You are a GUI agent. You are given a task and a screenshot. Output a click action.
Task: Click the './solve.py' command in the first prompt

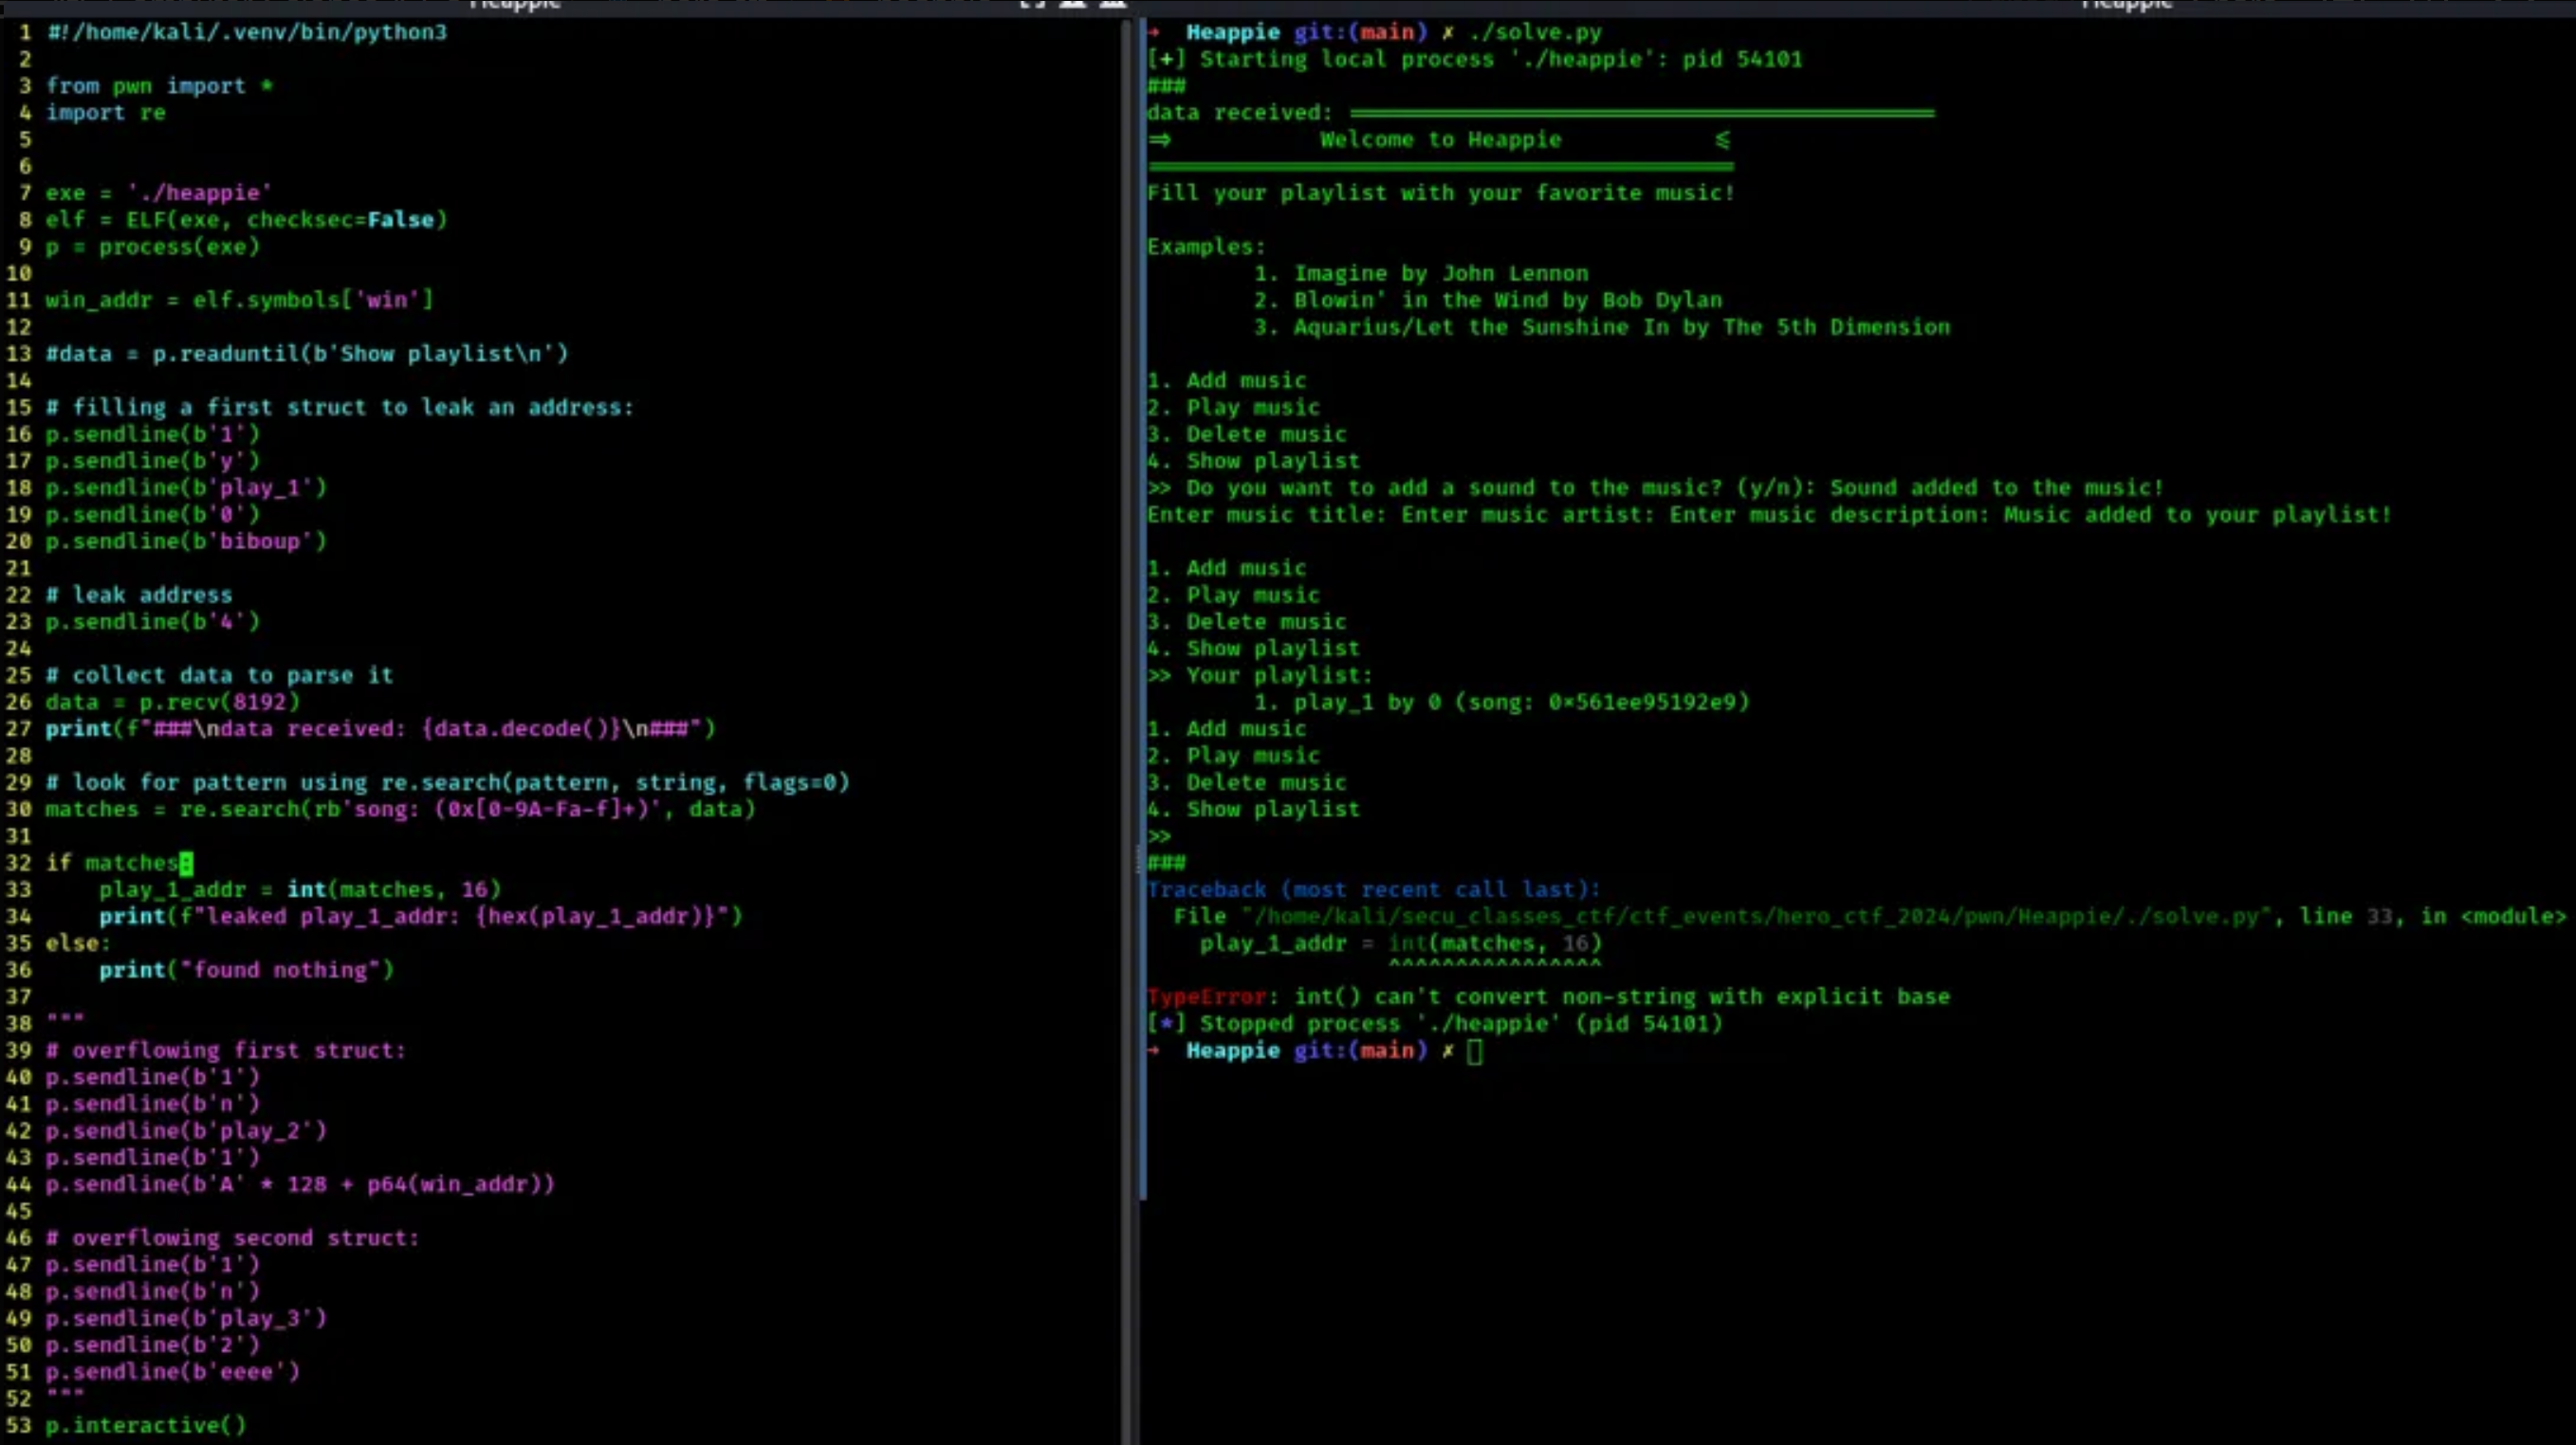click(x=1534, y=32)
